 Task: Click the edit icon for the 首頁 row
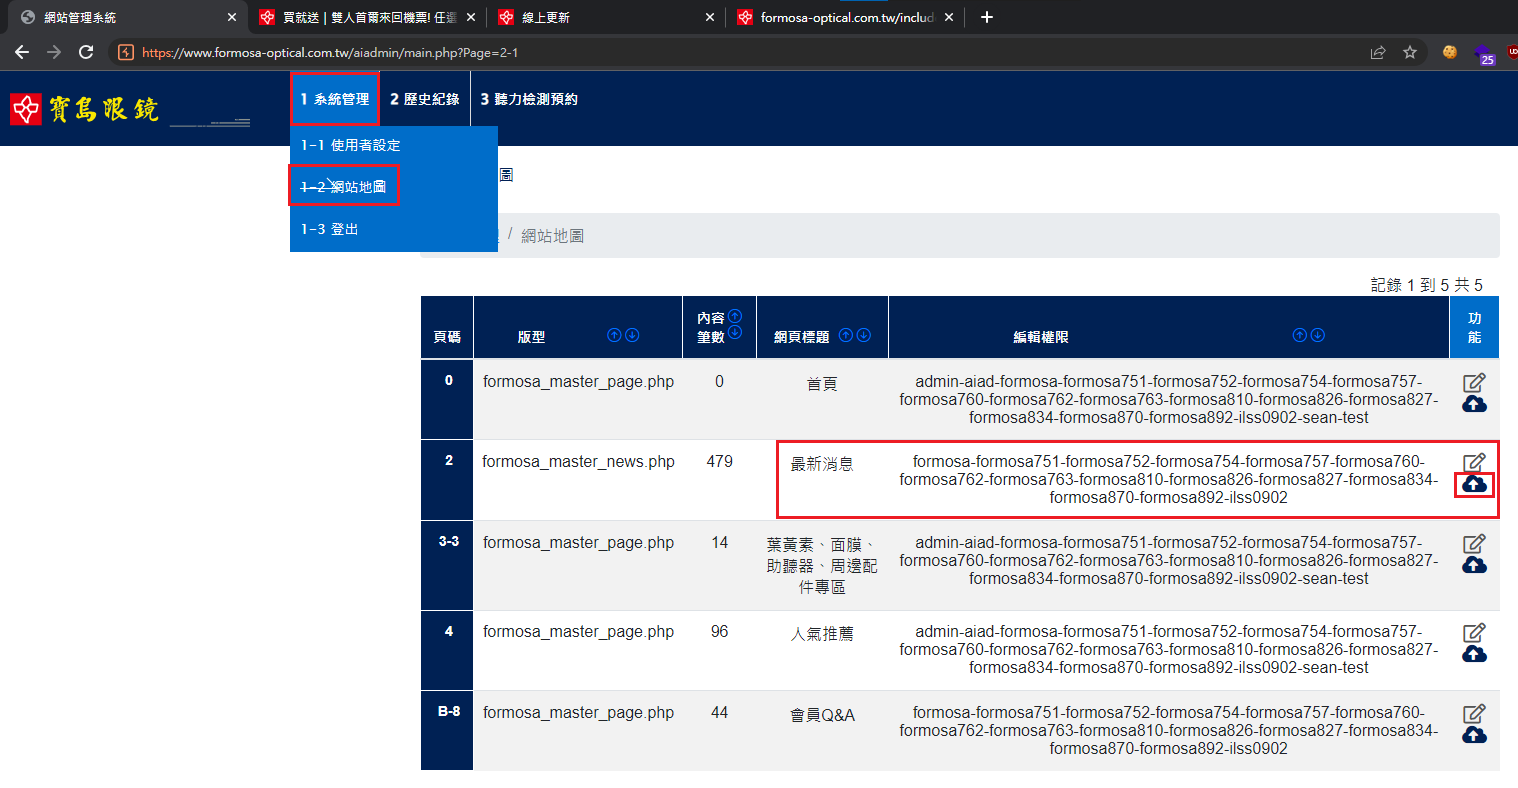(x=1474, y=382)
